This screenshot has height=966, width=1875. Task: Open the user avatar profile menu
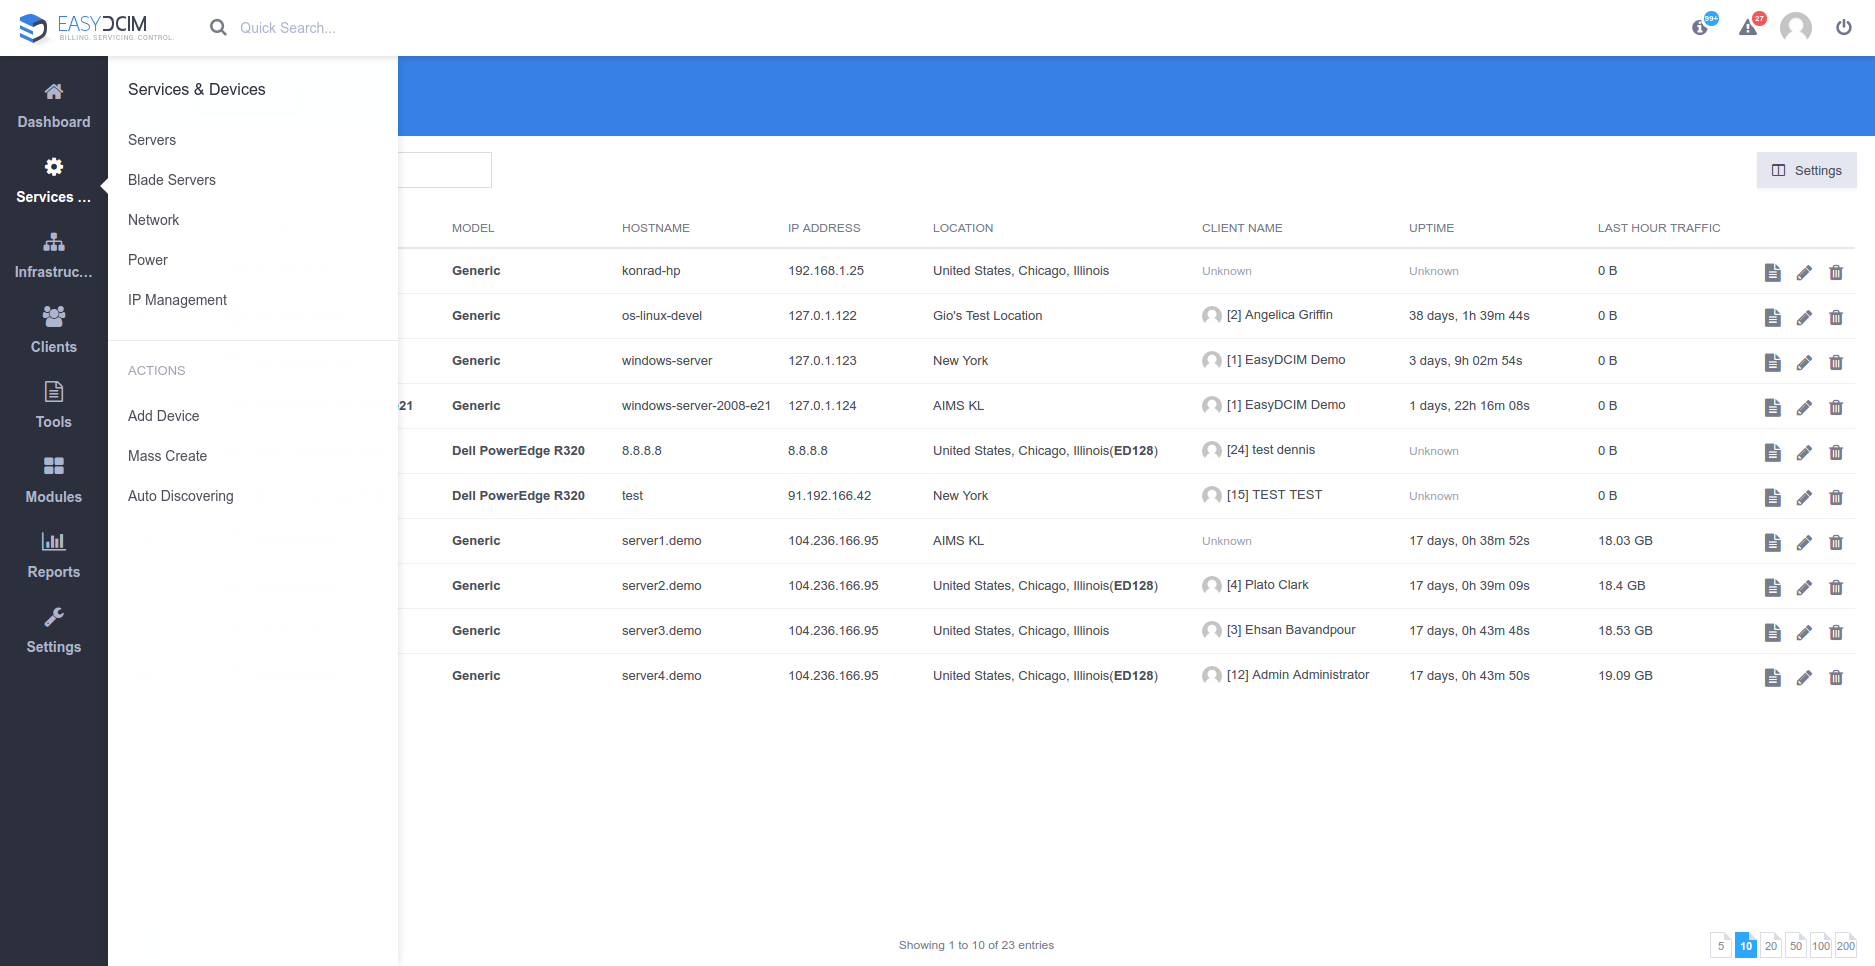[x=1796, y=27]
